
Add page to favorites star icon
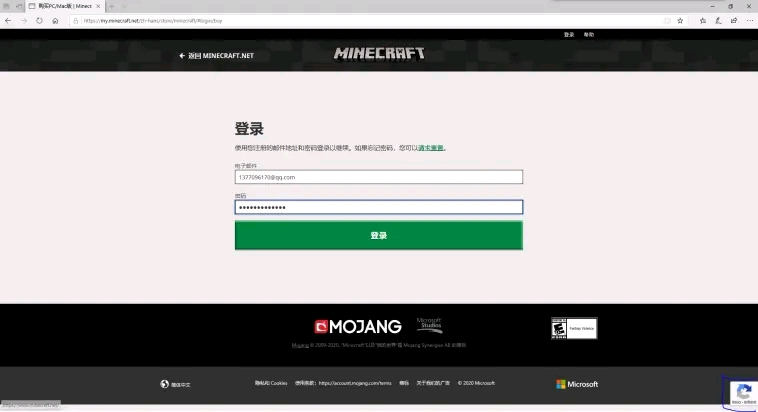pyautogui.click(x=680, y=21)
